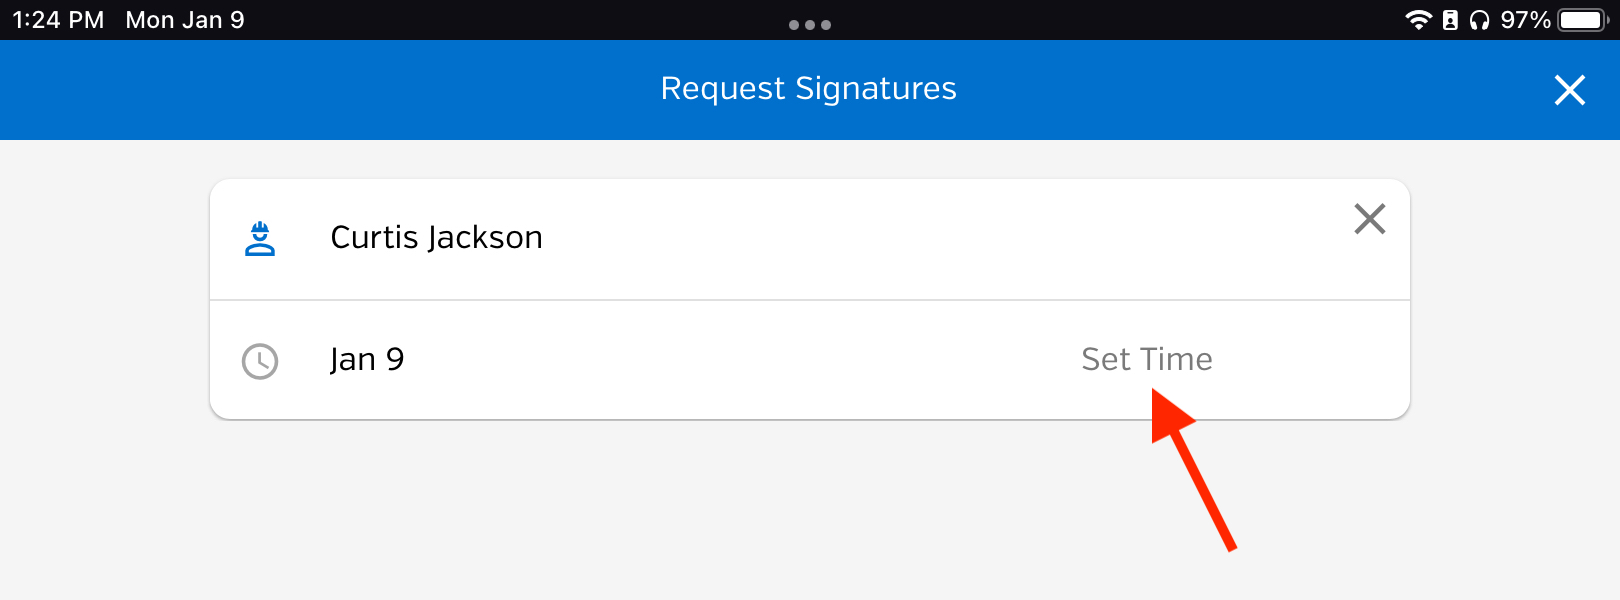
Task: Remove Curtis Jackson from the signature request
Action: tap(1369, 218)
